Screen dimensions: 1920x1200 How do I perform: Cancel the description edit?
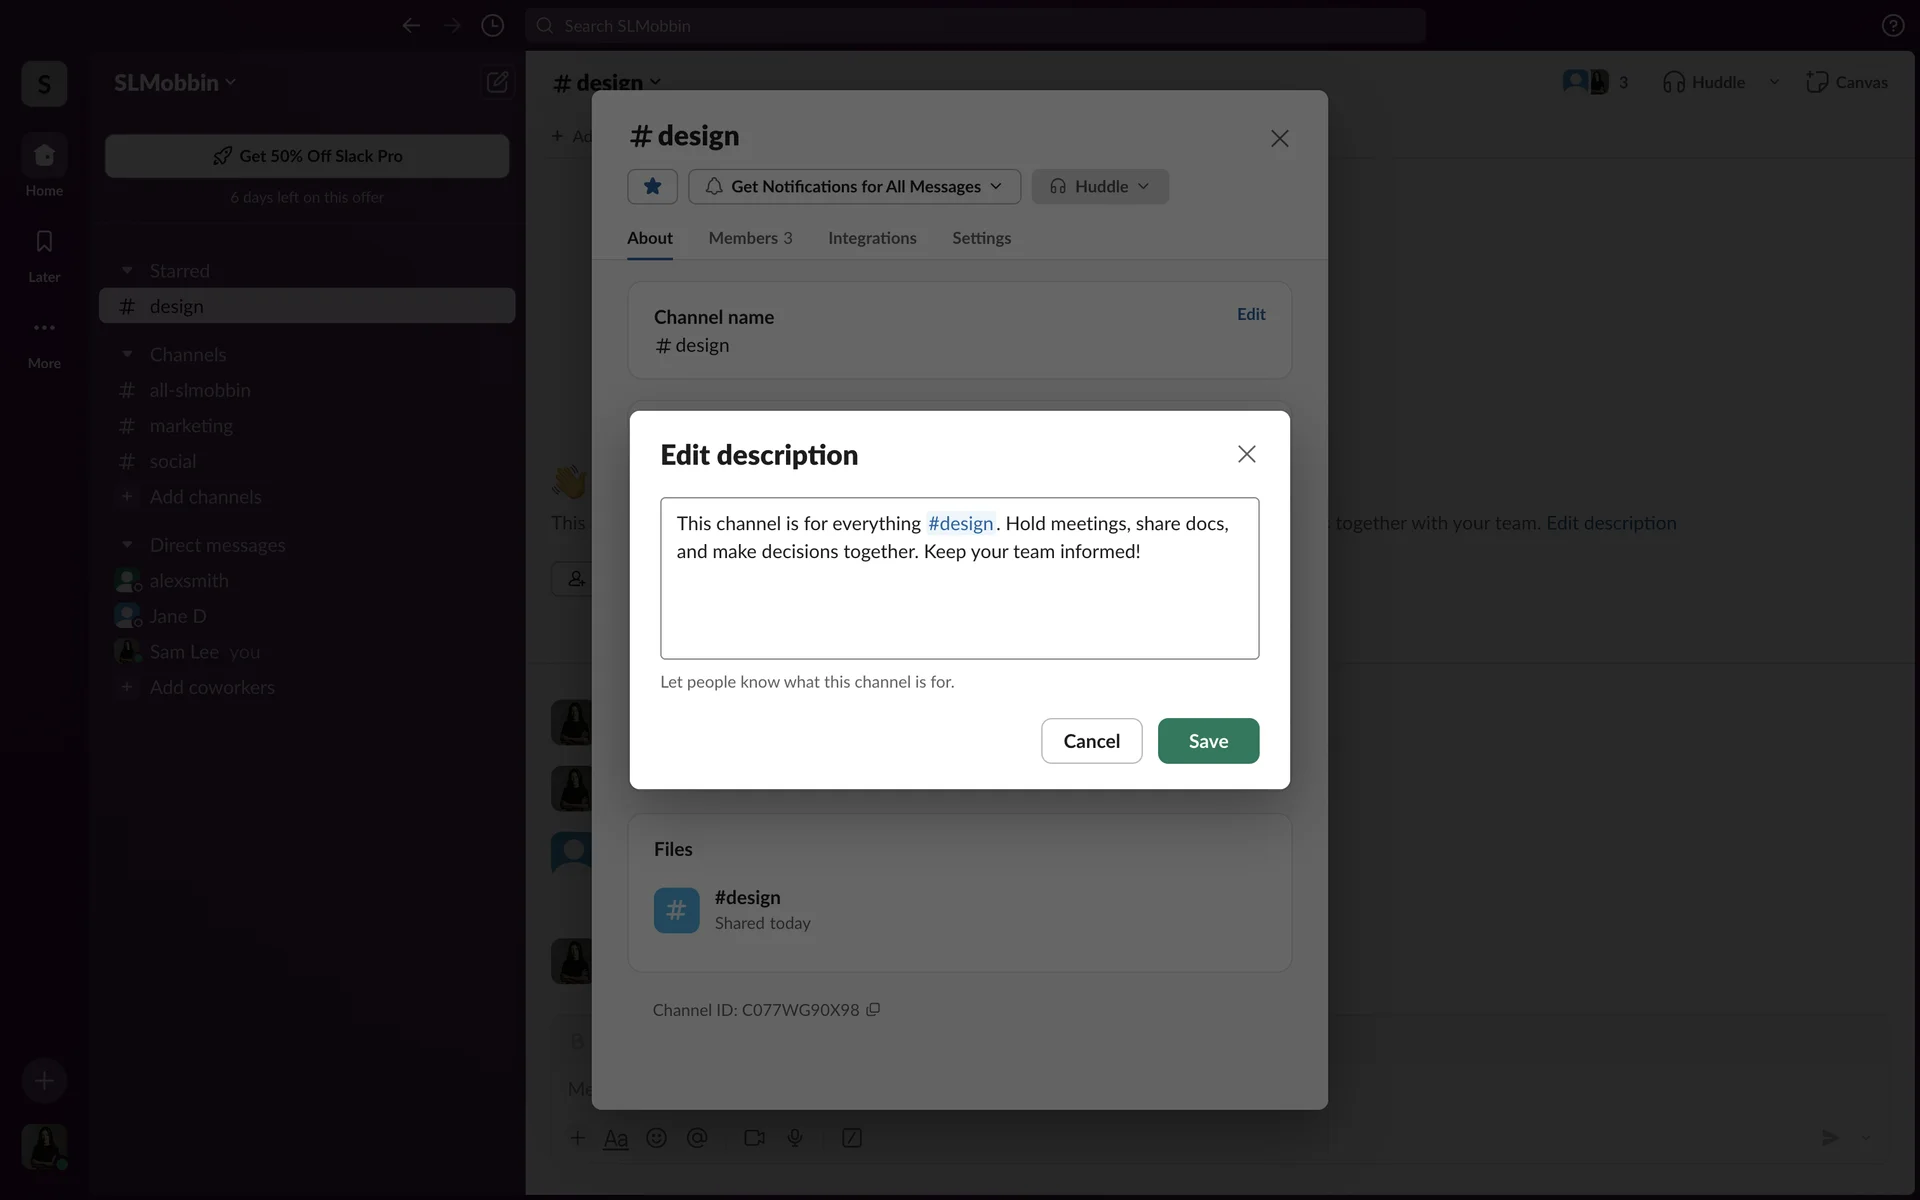pos(1091,741)
